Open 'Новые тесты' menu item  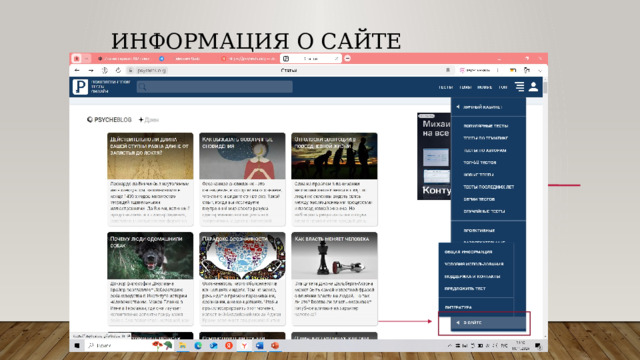pyautogui.click(x=478, y=175)
